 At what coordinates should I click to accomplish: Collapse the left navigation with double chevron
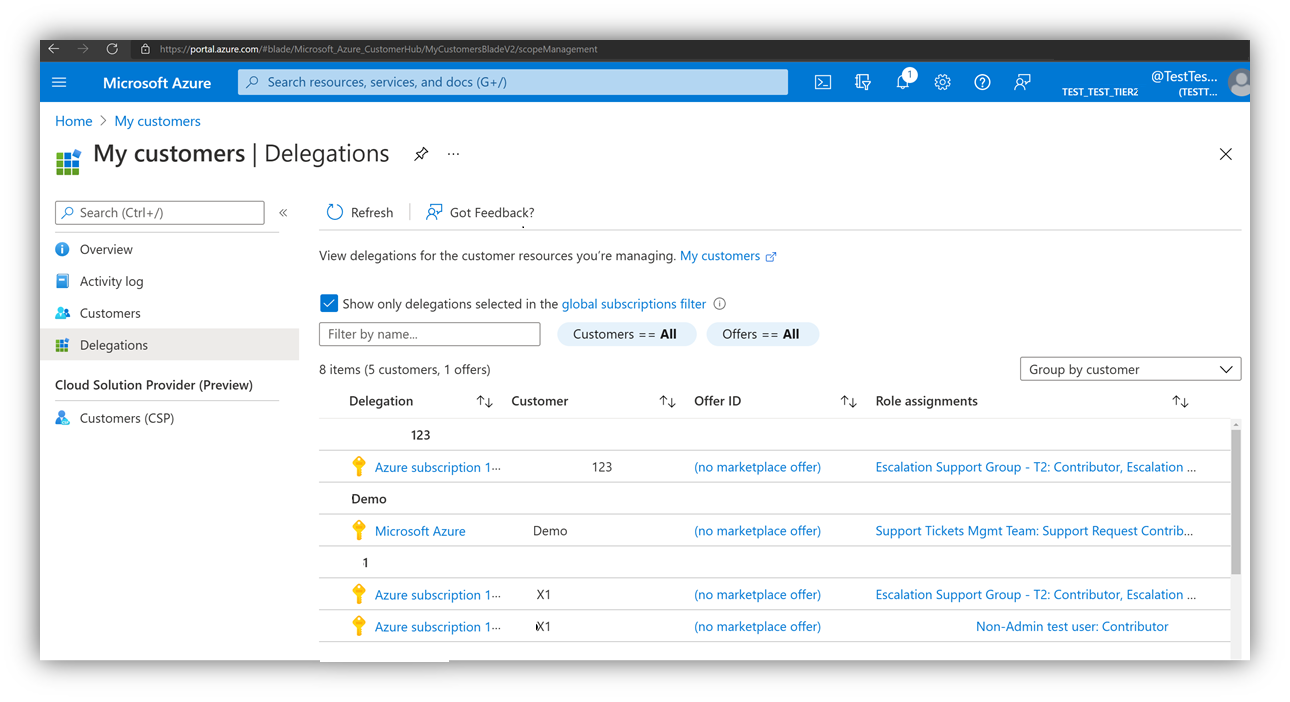283,213
